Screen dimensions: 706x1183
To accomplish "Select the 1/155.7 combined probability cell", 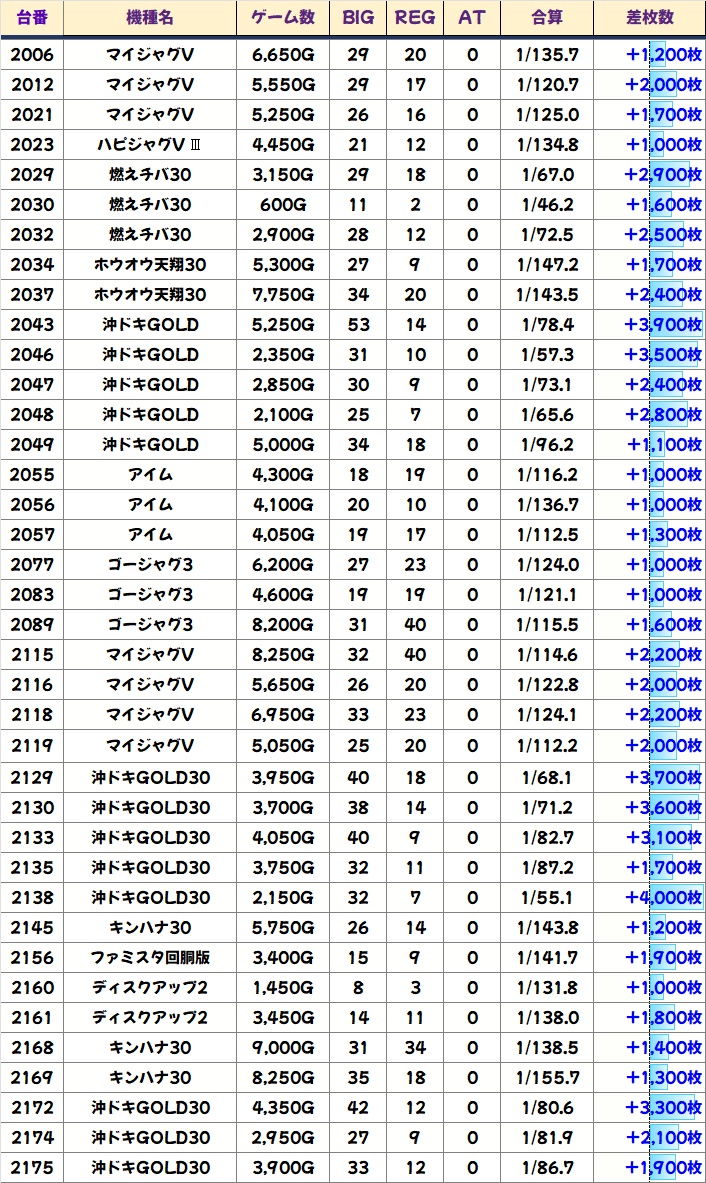I will pyautogui.click(x=547, y=1077).
